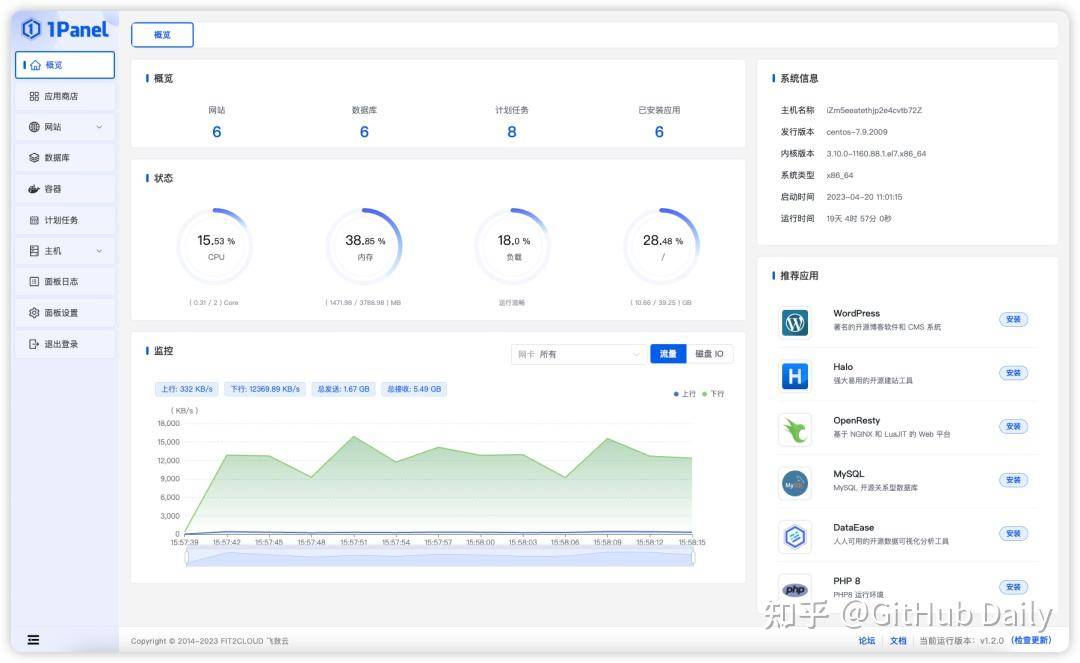Click kernel version 3.10.0-1160.88.1.el7.x86_64
The image size is (1080, 663).
876,154
